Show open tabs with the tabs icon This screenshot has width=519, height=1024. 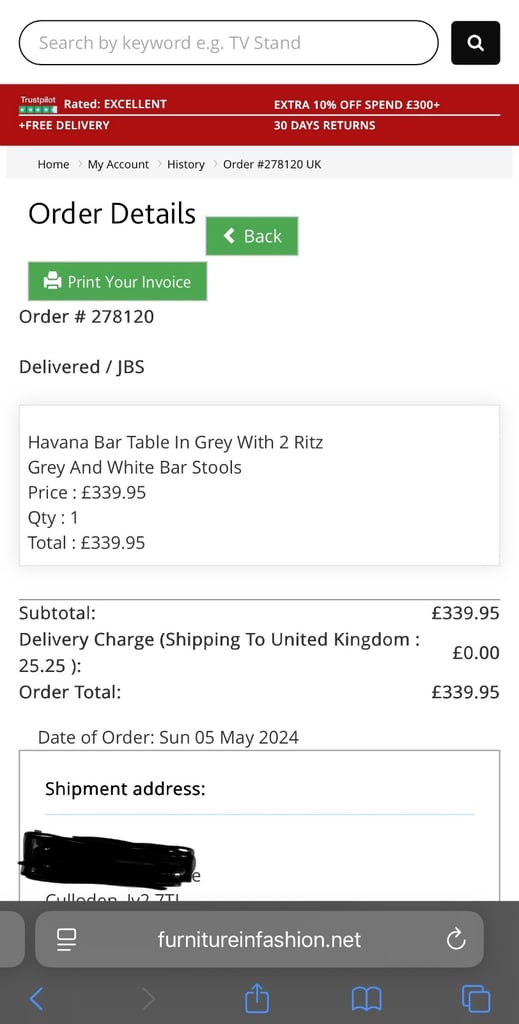coord(476,999)
